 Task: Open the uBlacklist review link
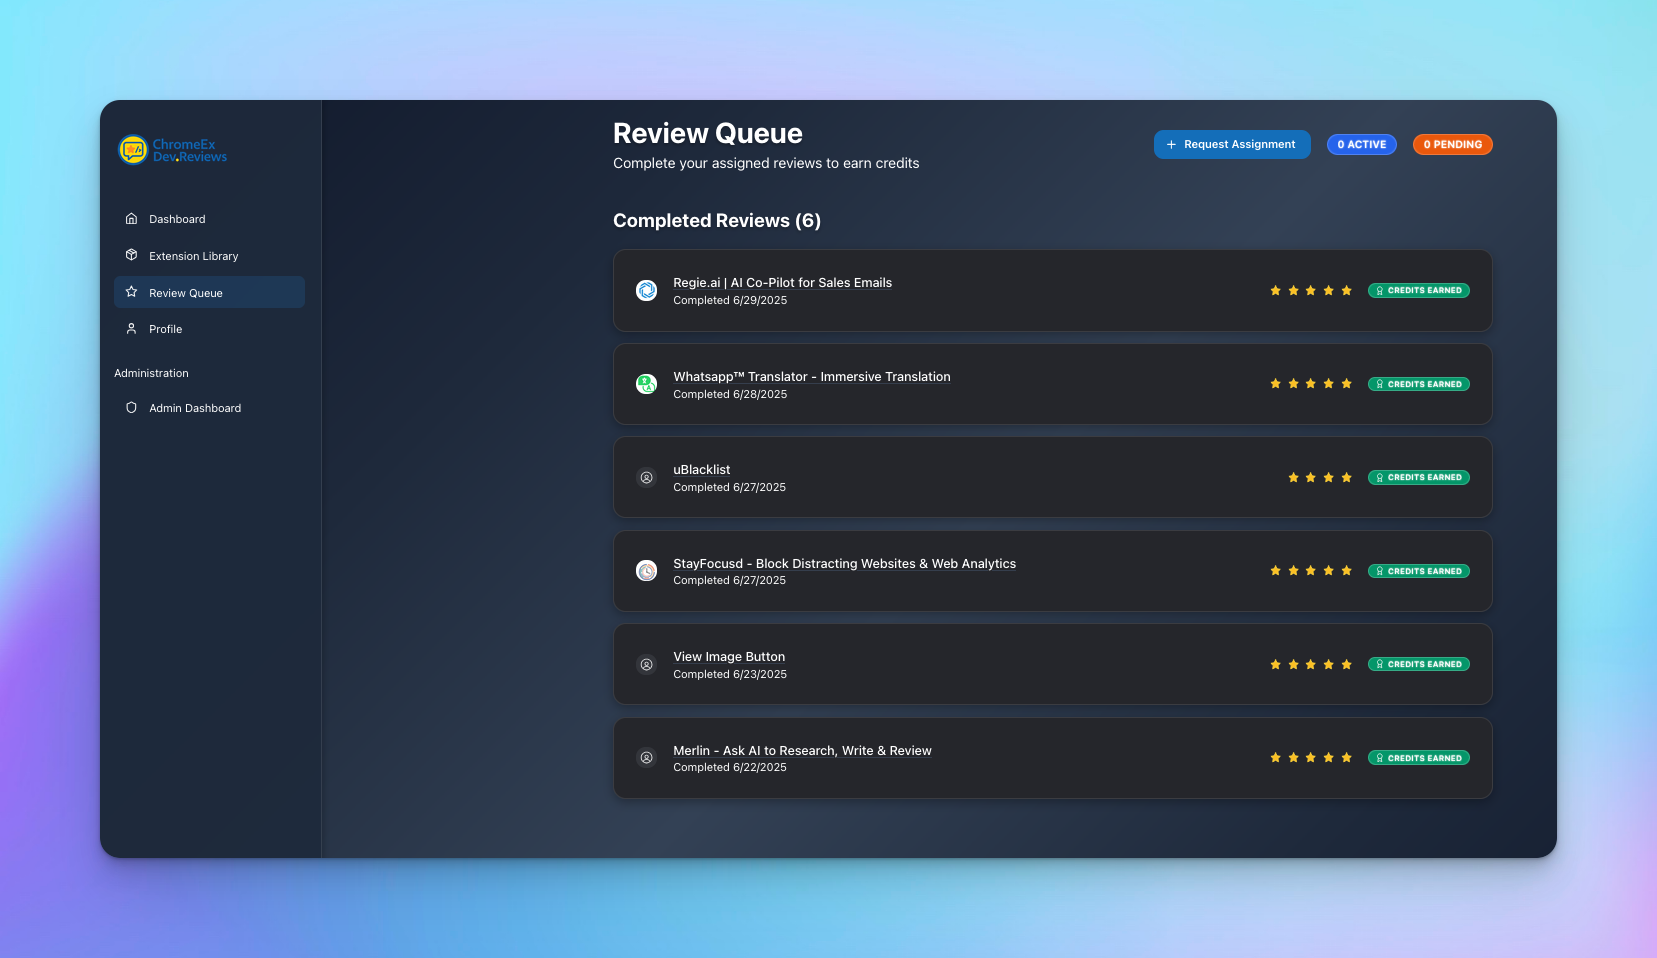pyautogui.click(x=702, y=470)
